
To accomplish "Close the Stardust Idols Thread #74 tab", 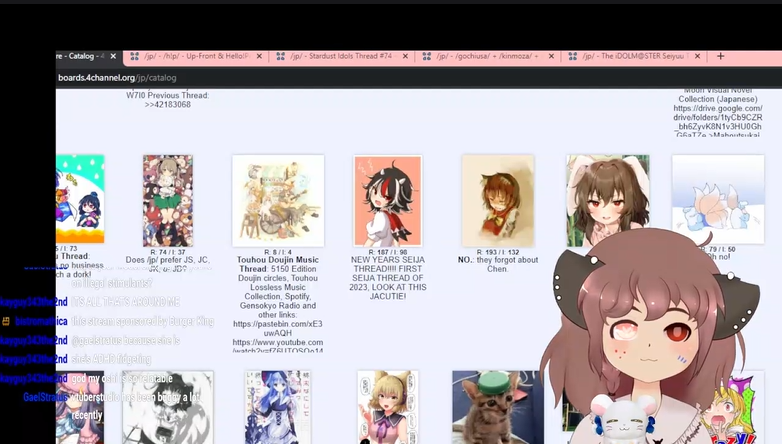I will [x=405, y=57].
